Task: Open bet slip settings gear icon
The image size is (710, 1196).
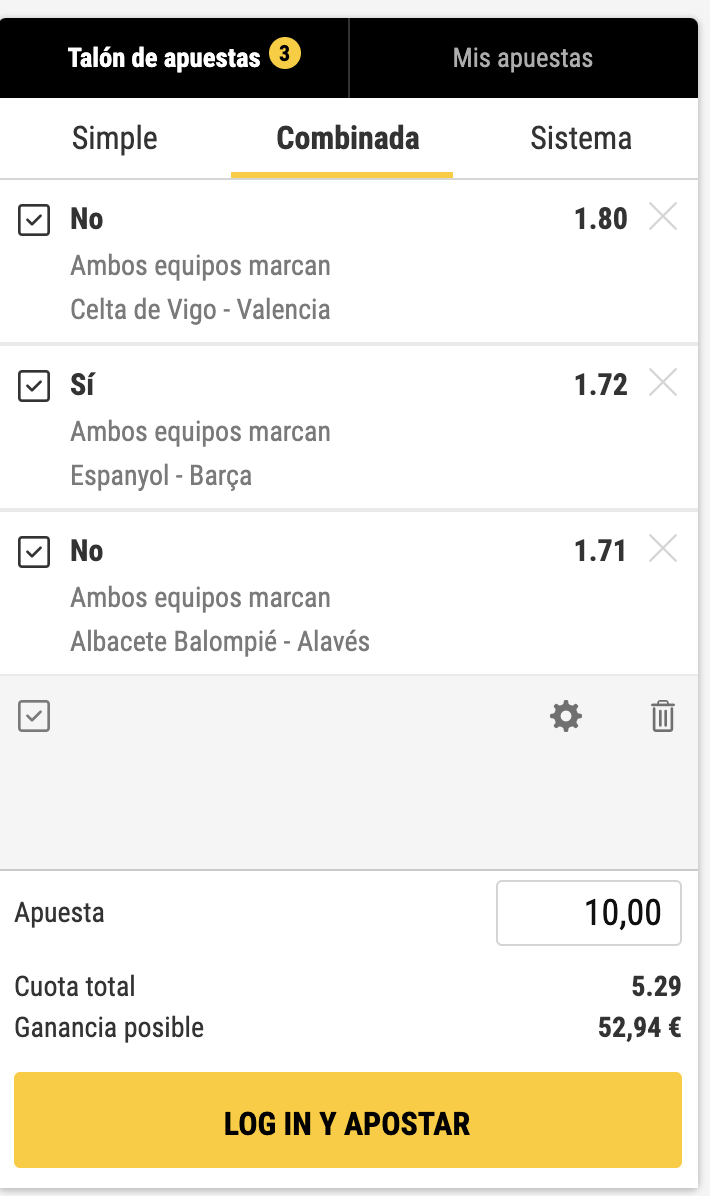Action: [566, 716]
